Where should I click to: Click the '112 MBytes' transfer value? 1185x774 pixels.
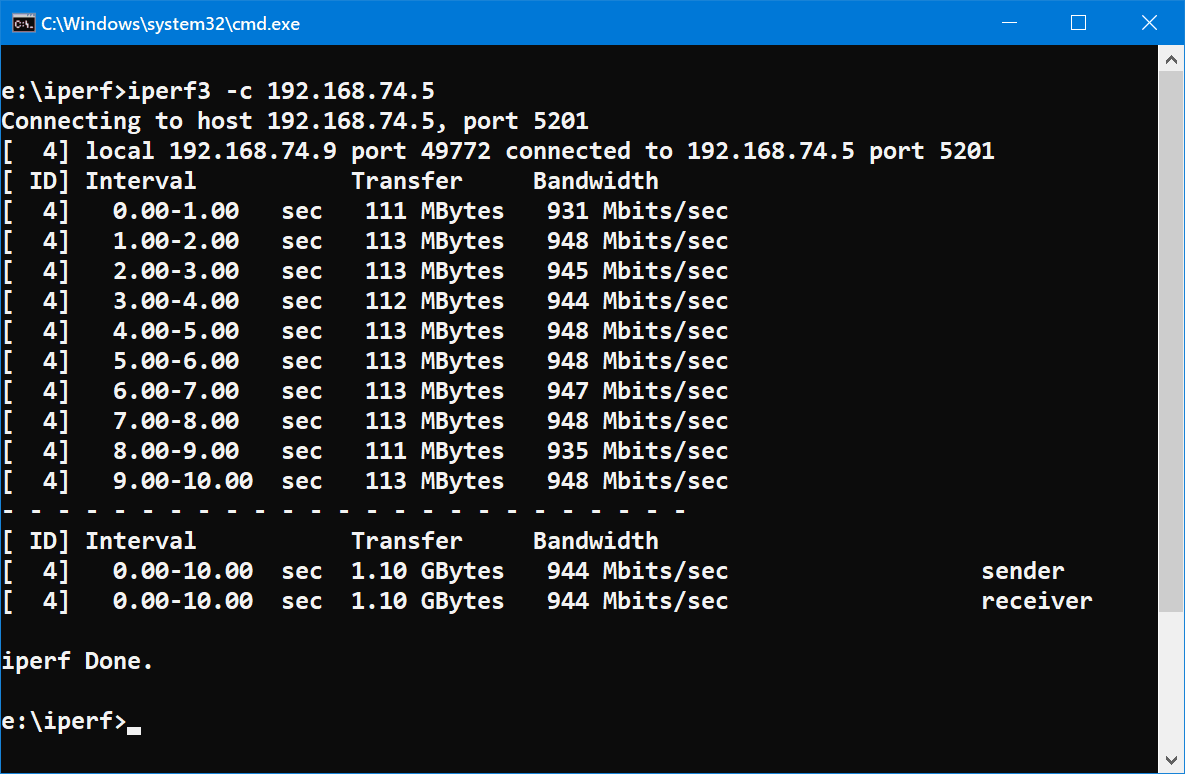tap(435, 301)
